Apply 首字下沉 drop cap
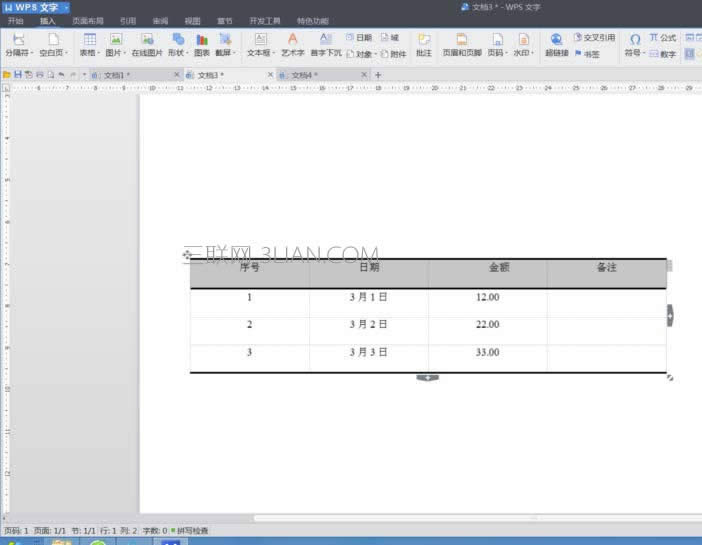The height and width of the screenshot is (545, 702). [x=326, y=45]
